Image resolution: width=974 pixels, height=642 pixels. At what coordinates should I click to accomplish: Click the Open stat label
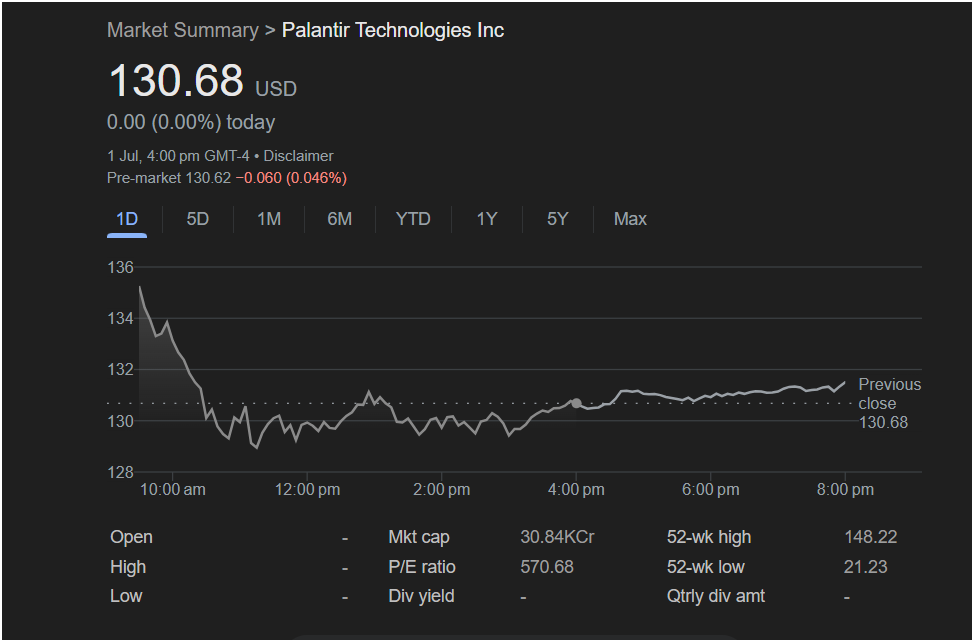point(131,537)
